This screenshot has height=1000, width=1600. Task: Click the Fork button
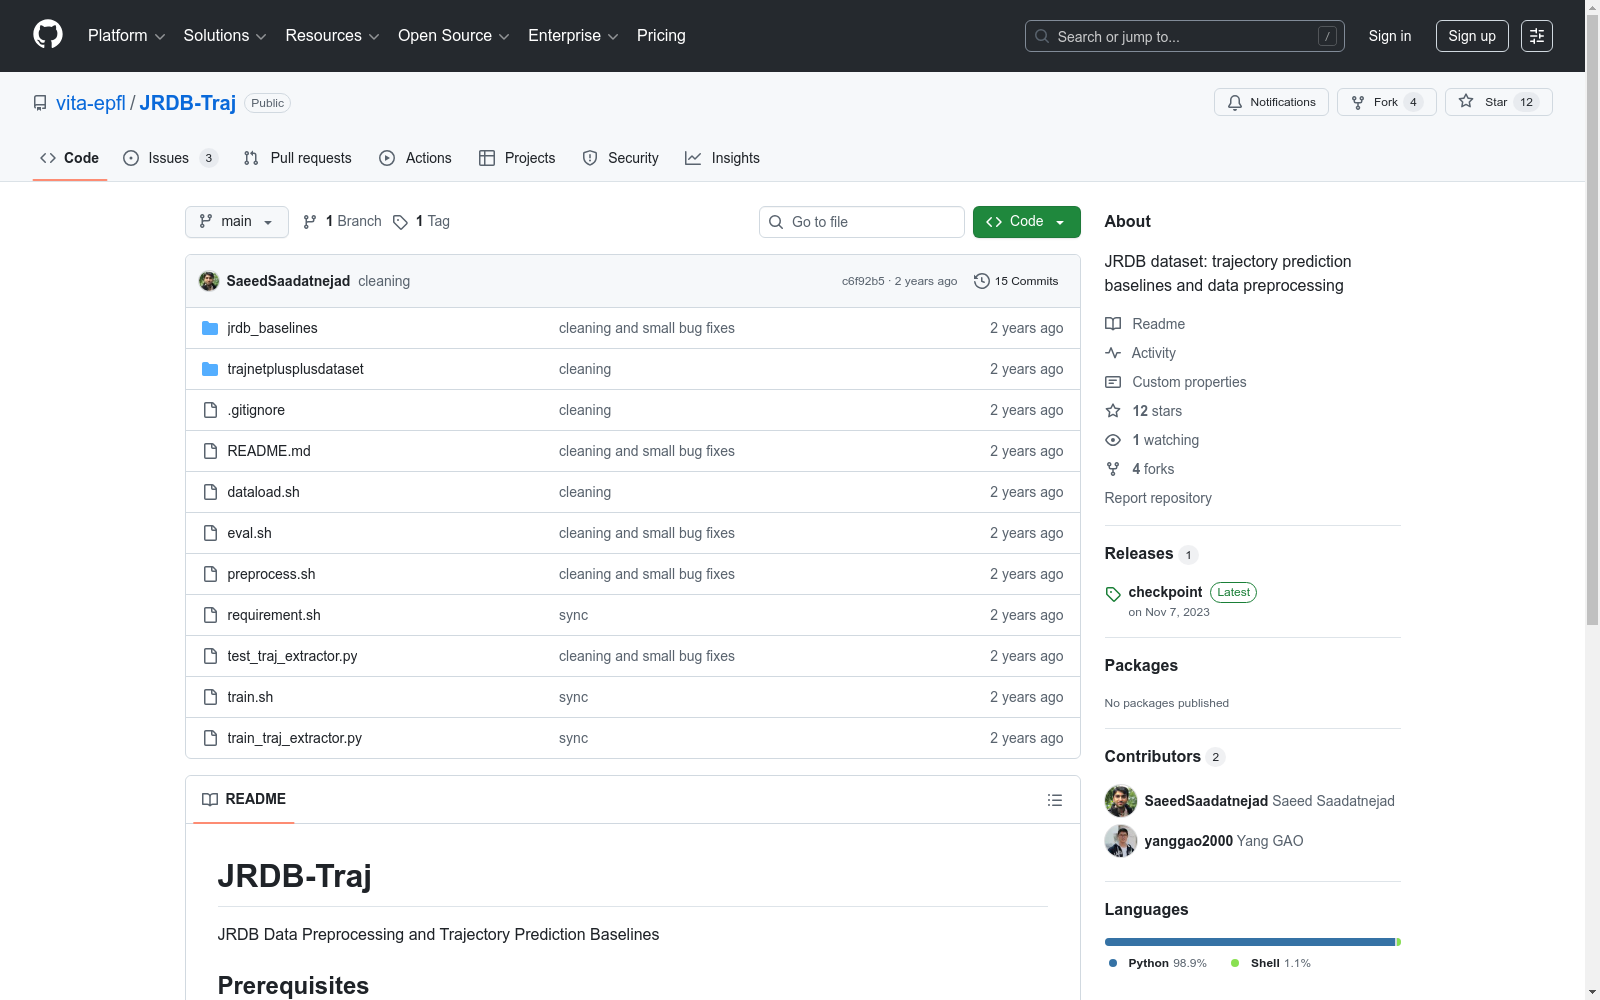[1387, 102]
